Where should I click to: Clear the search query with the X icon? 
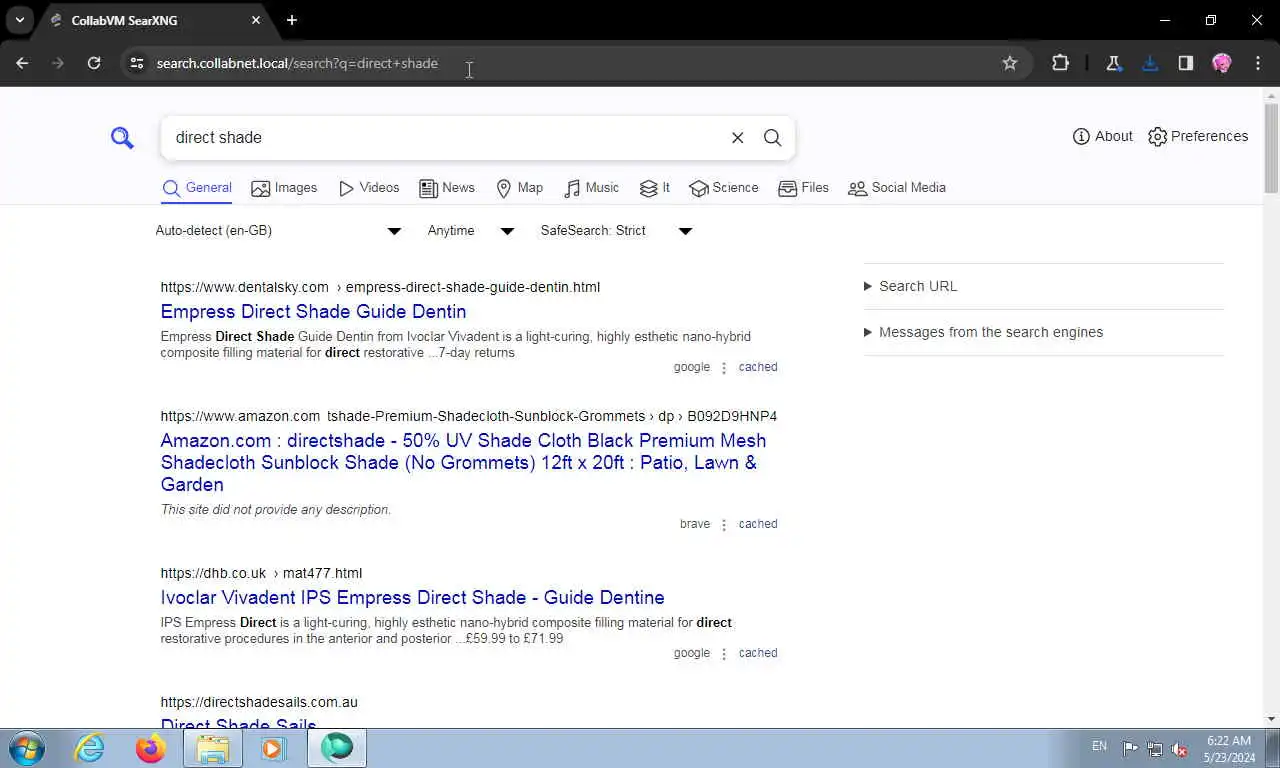(738, 138)
